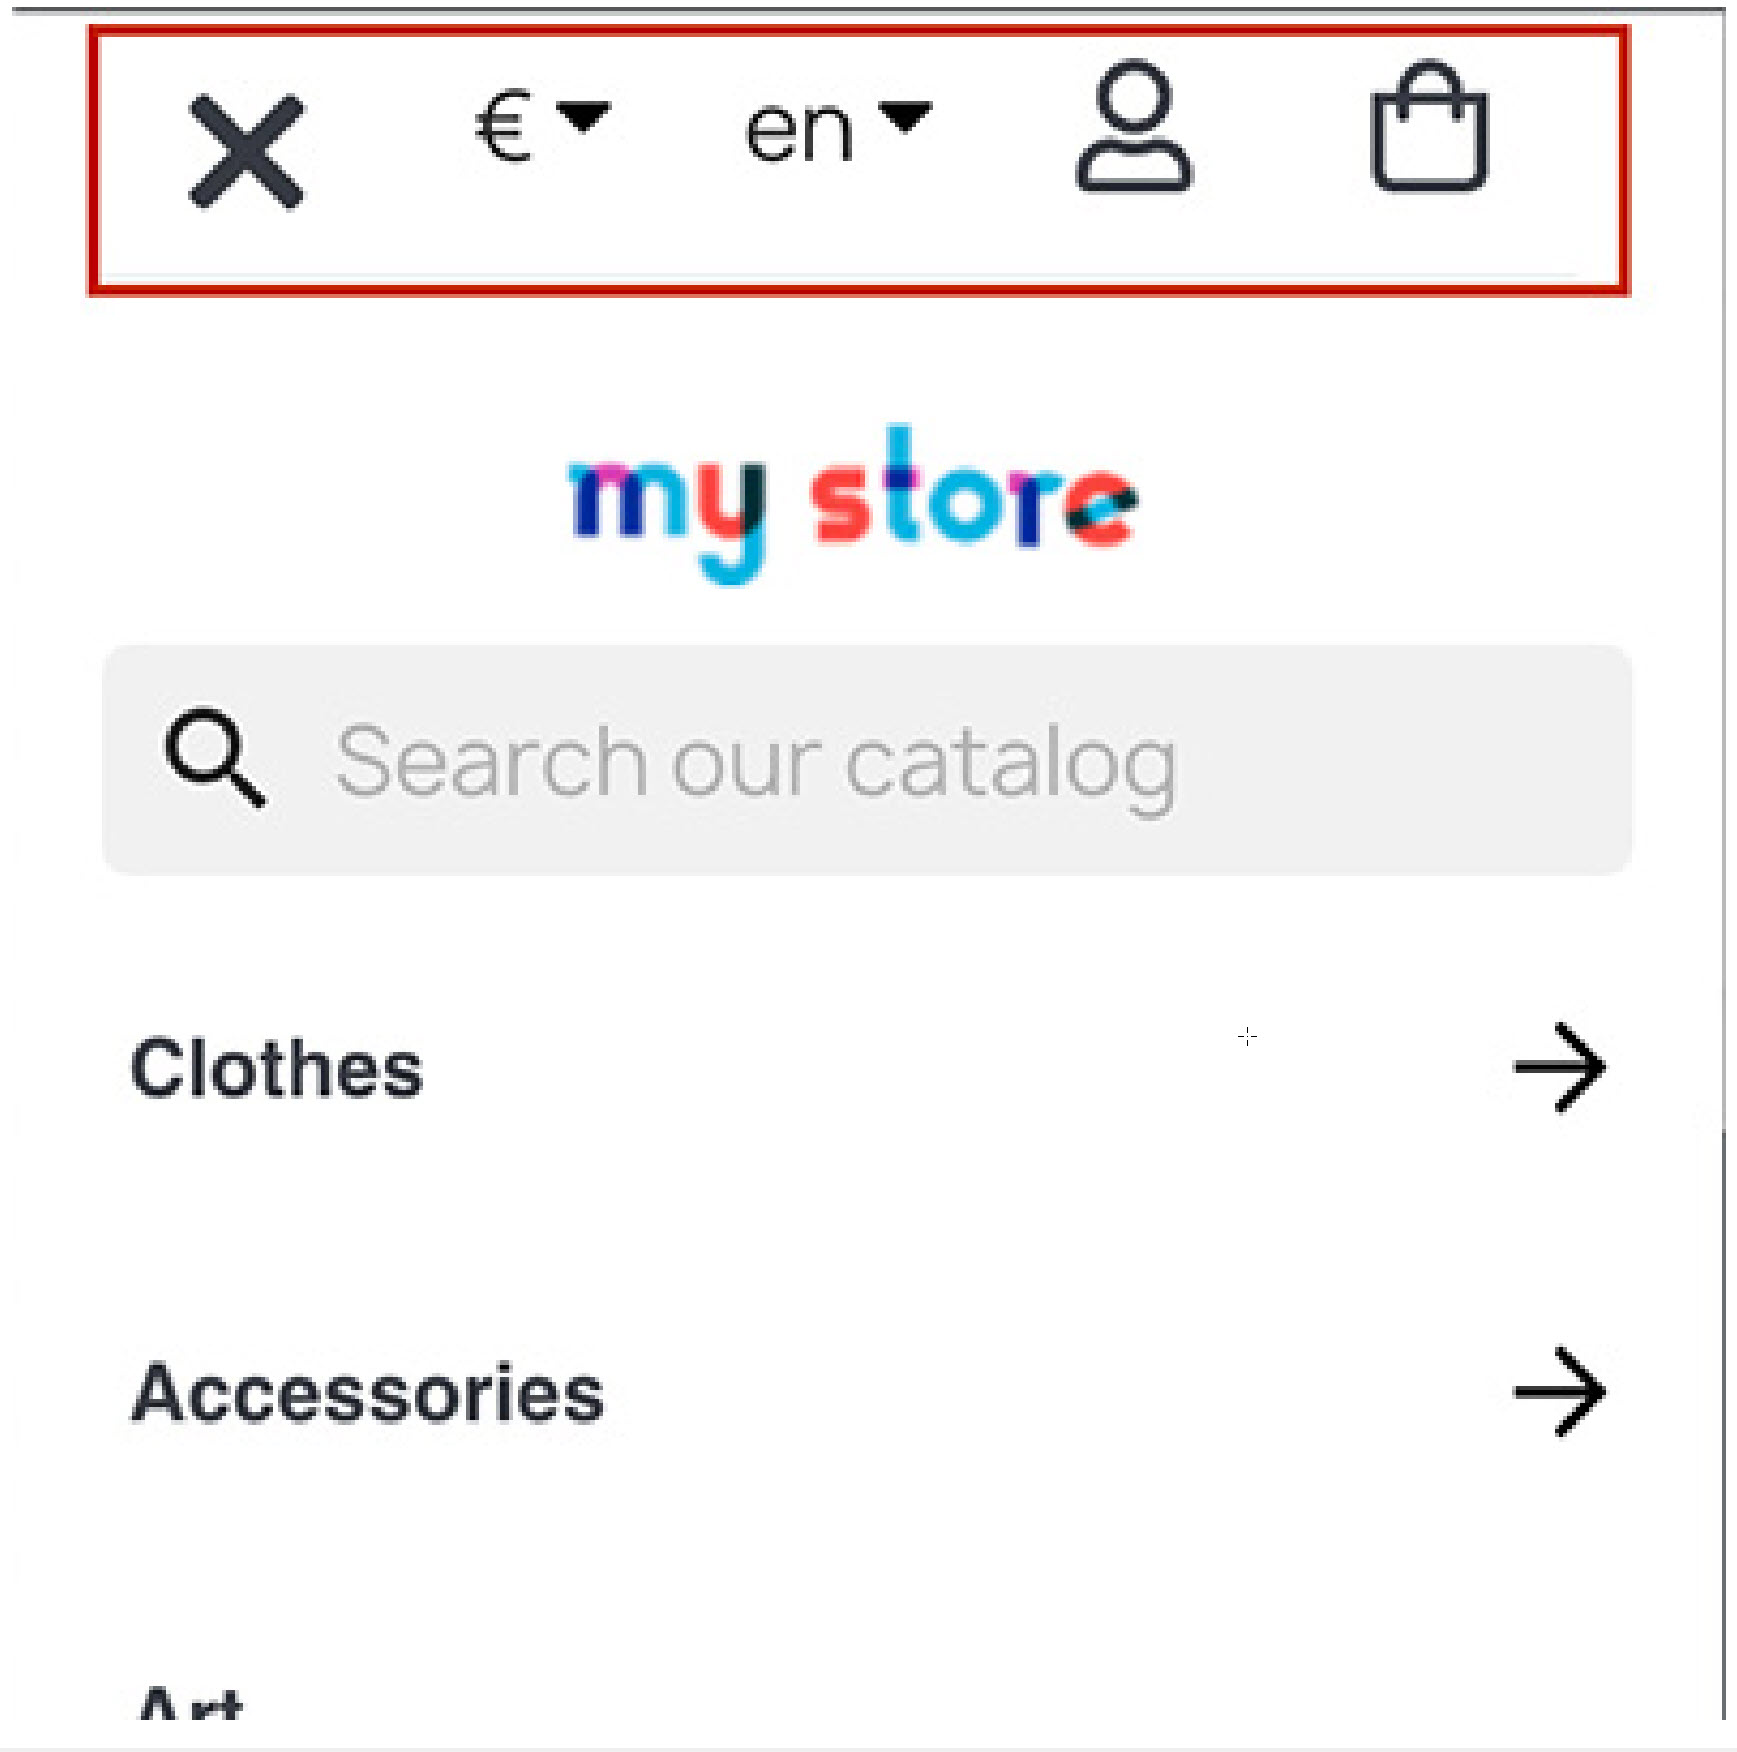1737x1752 pixels.
Task: Focus the Search our catalog field
Action: click(867, 760)
